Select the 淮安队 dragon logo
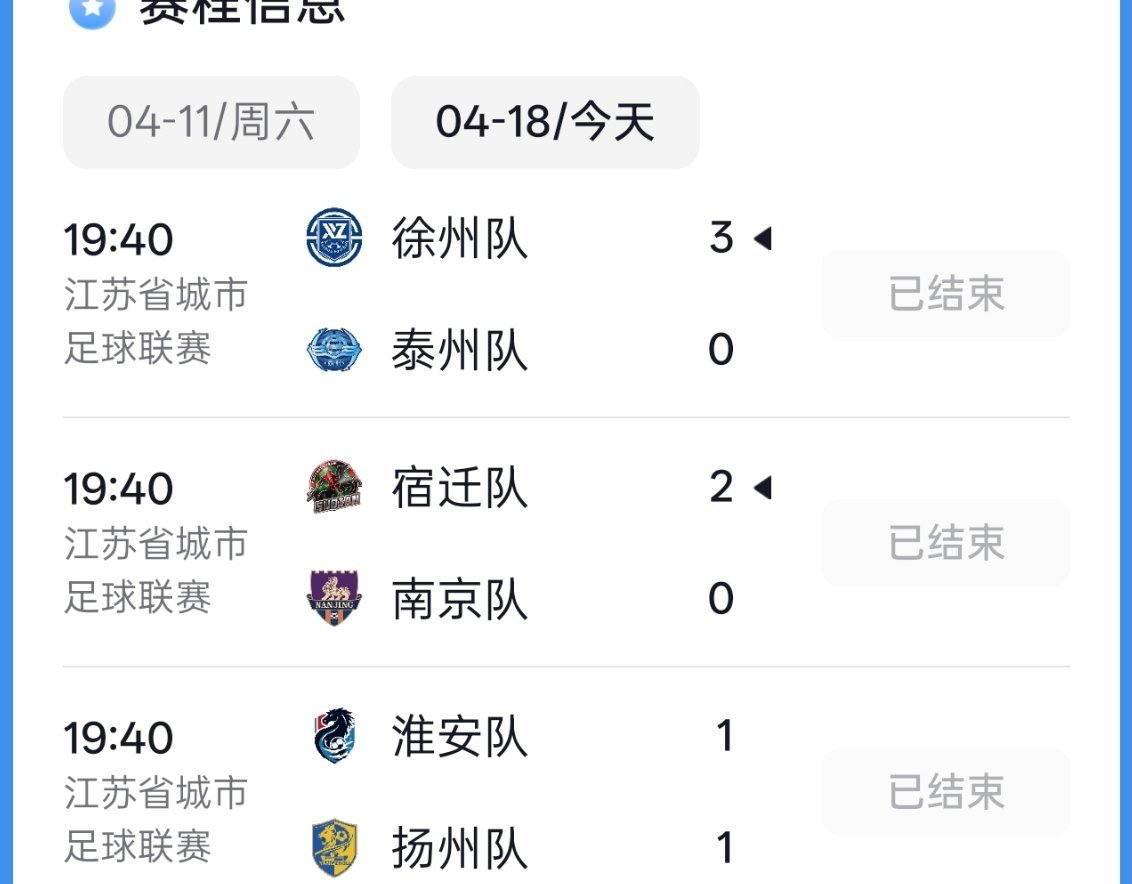Viewport: 1132px width, 884px height. click(333, 737)
